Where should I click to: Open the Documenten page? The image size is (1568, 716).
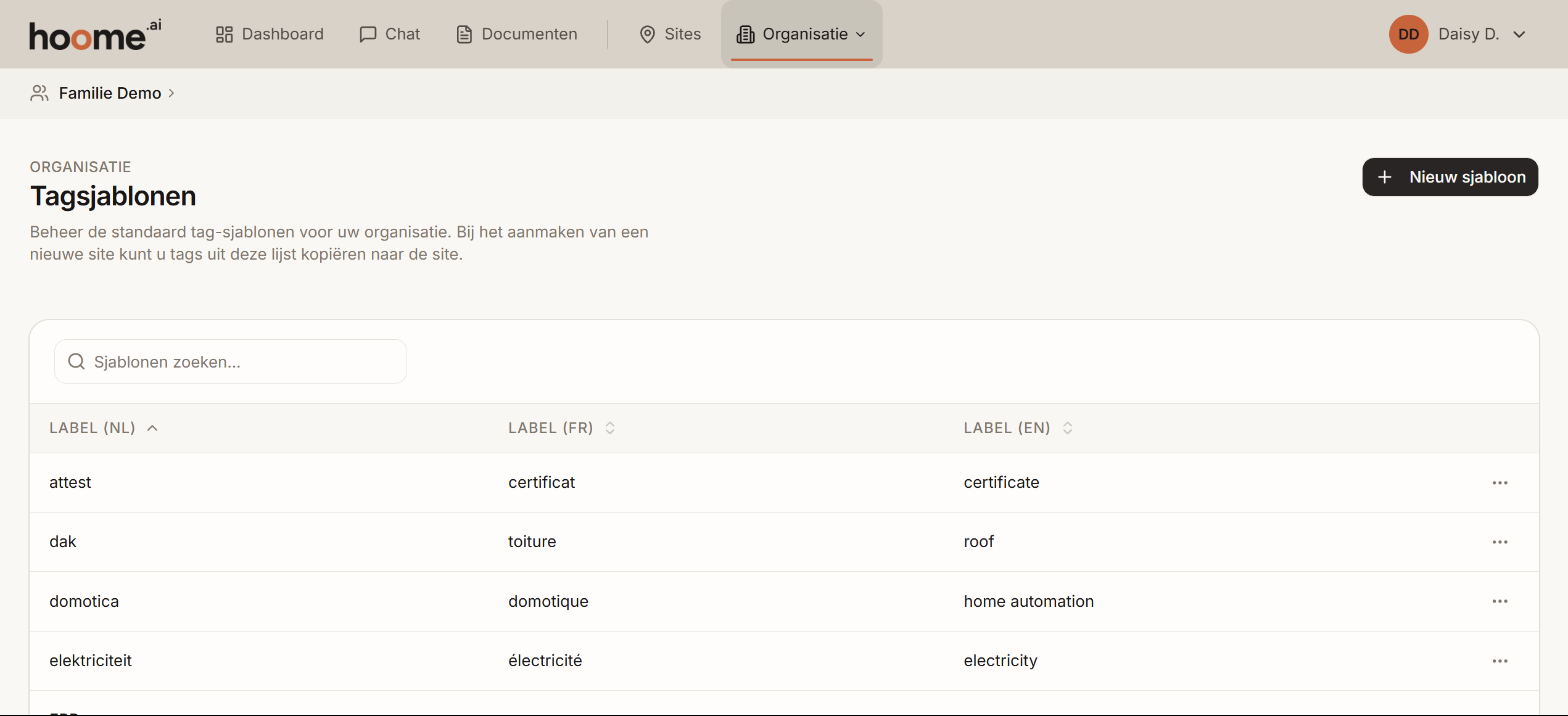(516, 34)
